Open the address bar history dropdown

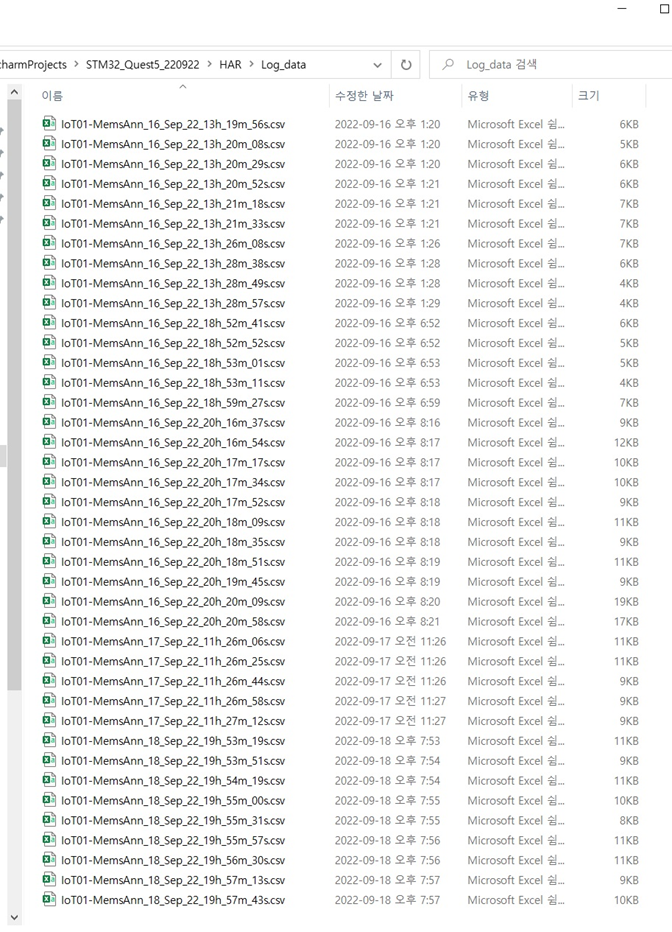tap(377, 65)
